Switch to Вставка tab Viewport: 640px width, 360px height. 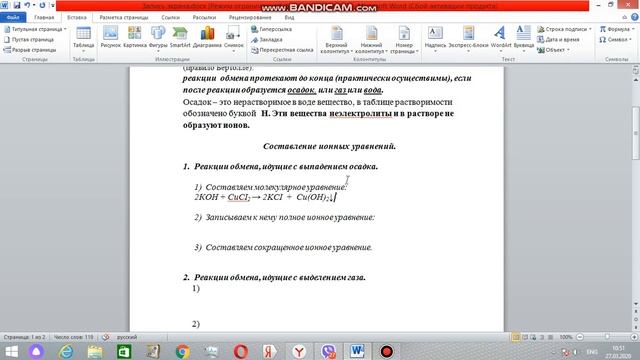click(x=77, y=18)
